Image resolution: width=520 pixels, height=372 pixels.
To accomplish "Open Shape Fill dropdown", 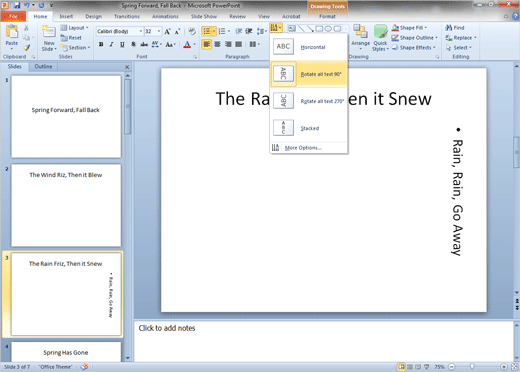I will 409,28.
